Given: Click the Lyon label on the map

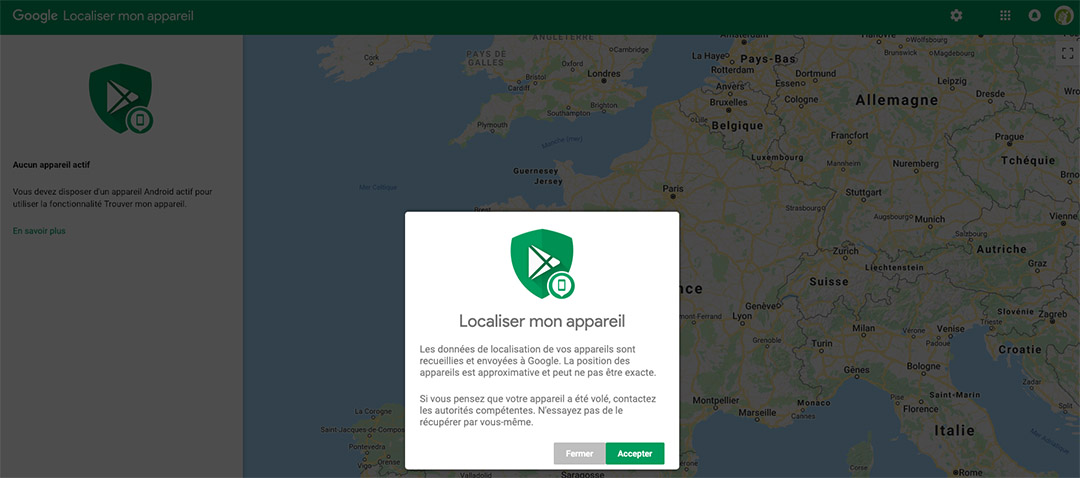Looking at the screenshot, I should coord(742,316).
